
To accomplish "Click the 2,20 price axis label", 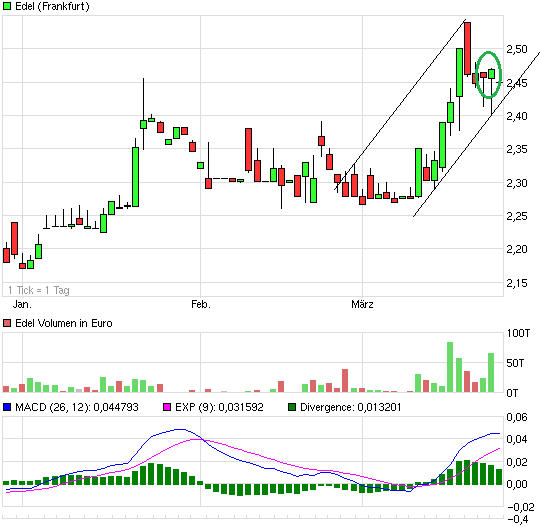I will (517, 249).
